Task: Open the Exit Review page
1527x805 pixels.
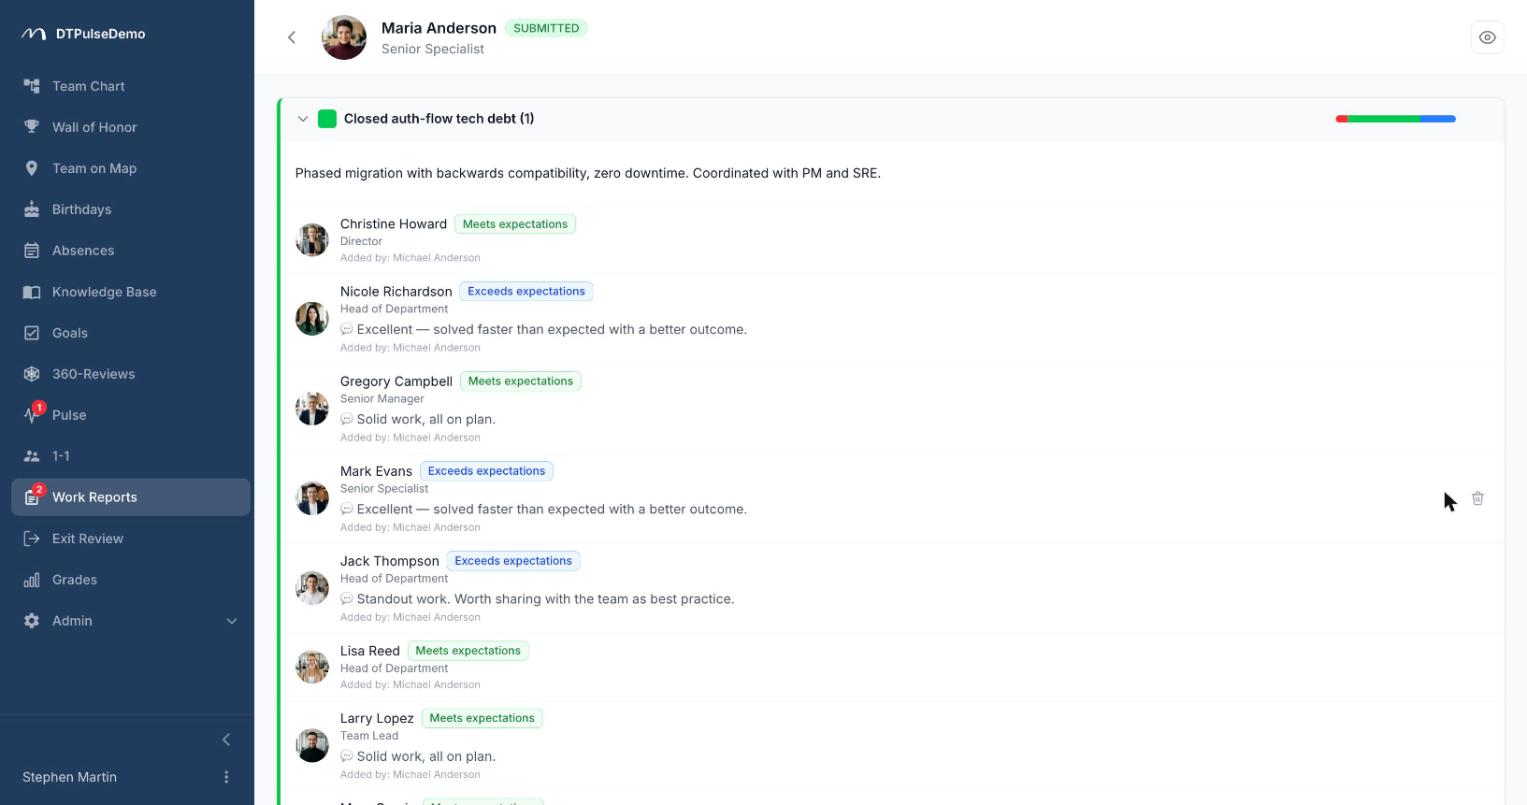Action: click(x=131, y=538)
